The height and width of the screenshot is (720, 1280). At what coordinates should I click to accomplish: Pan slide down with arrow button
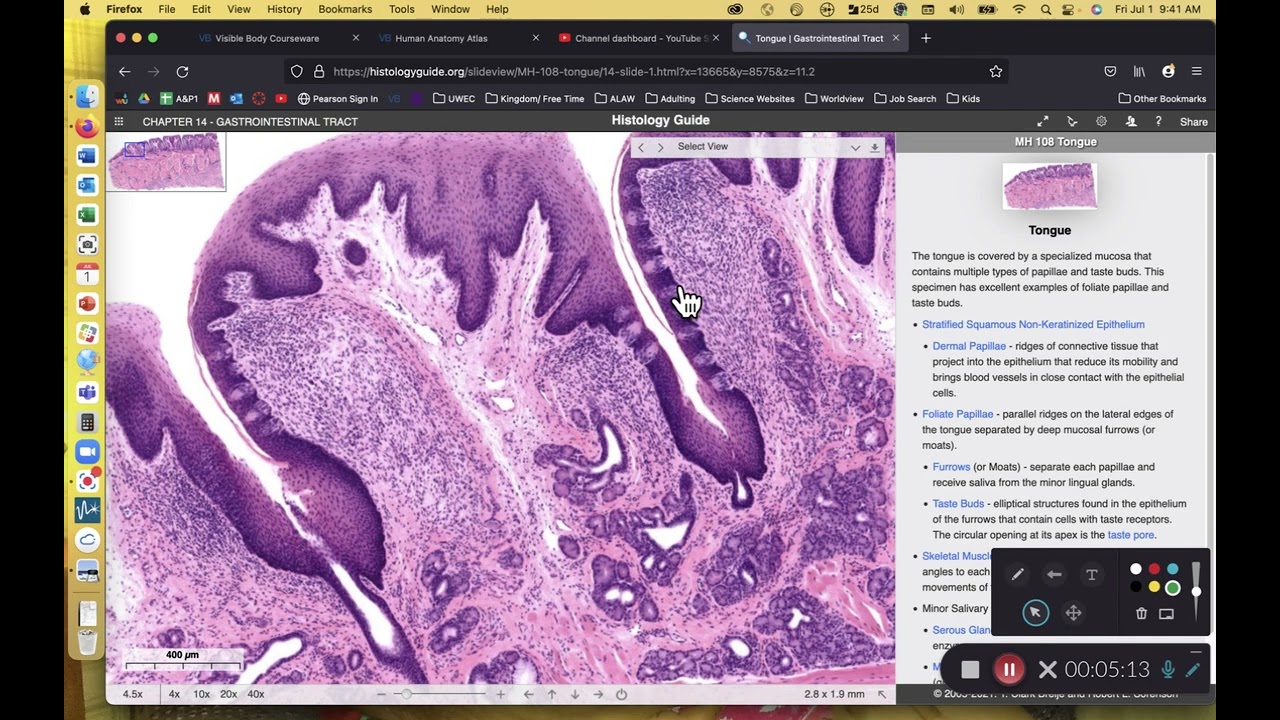point(575,694)
